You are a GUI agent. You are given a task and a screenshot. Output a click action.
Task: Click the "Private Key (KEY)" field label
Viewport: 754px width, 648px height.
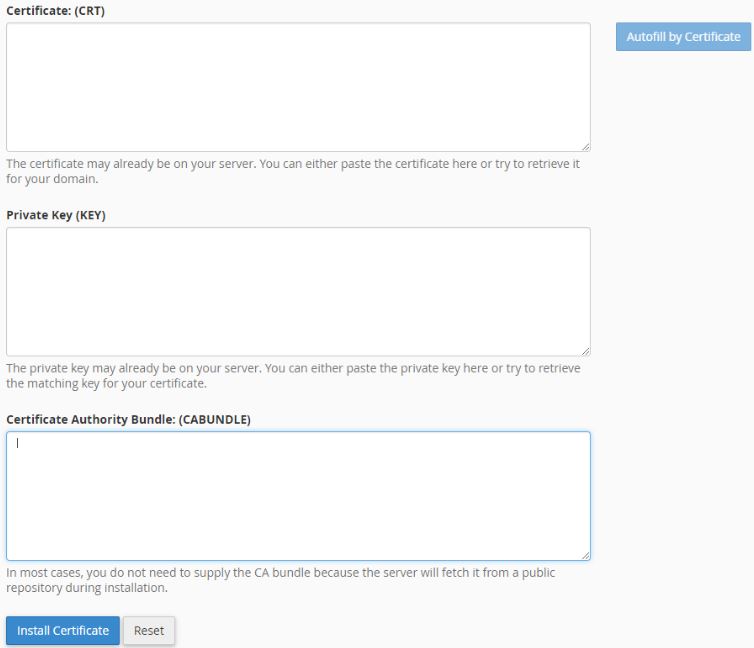coord(56,215)
